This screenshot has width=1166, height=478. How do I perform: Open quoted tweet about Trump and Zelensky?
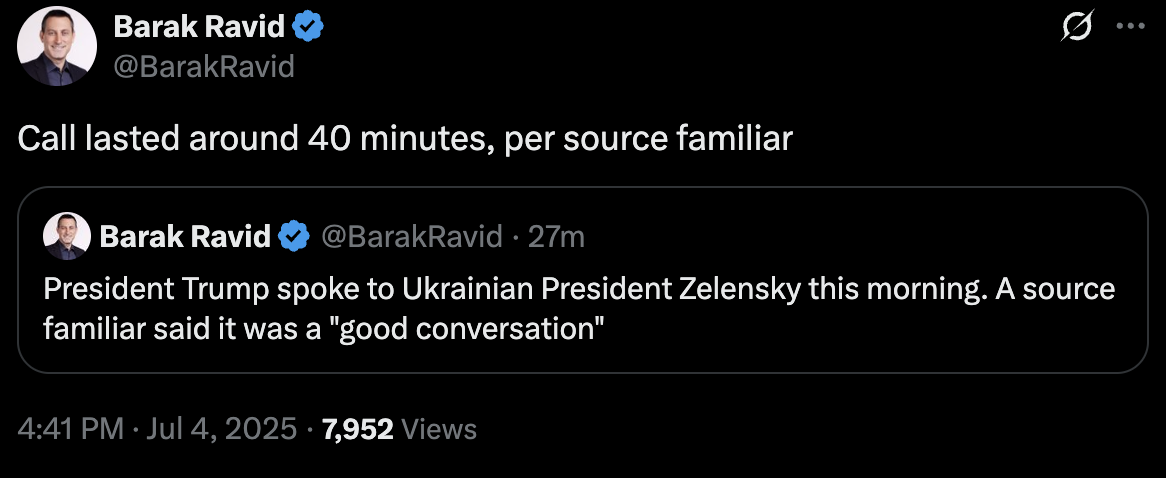click(582, 308)
